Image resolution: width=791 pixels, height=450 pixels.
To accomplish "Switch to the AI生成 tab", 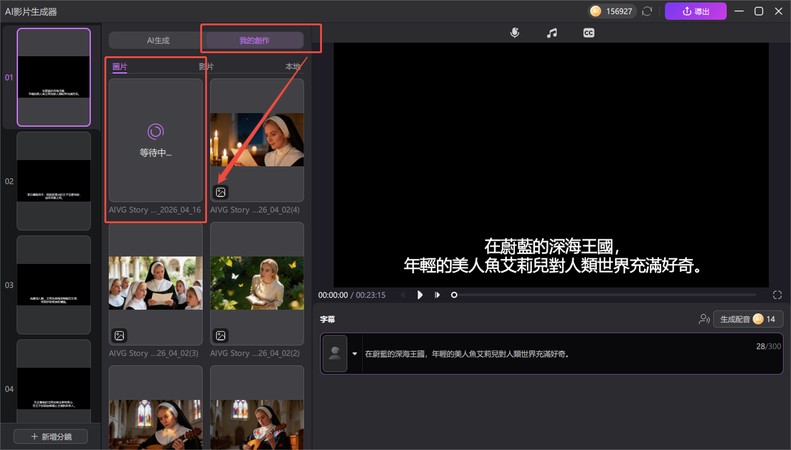I will tap(158, 40).
